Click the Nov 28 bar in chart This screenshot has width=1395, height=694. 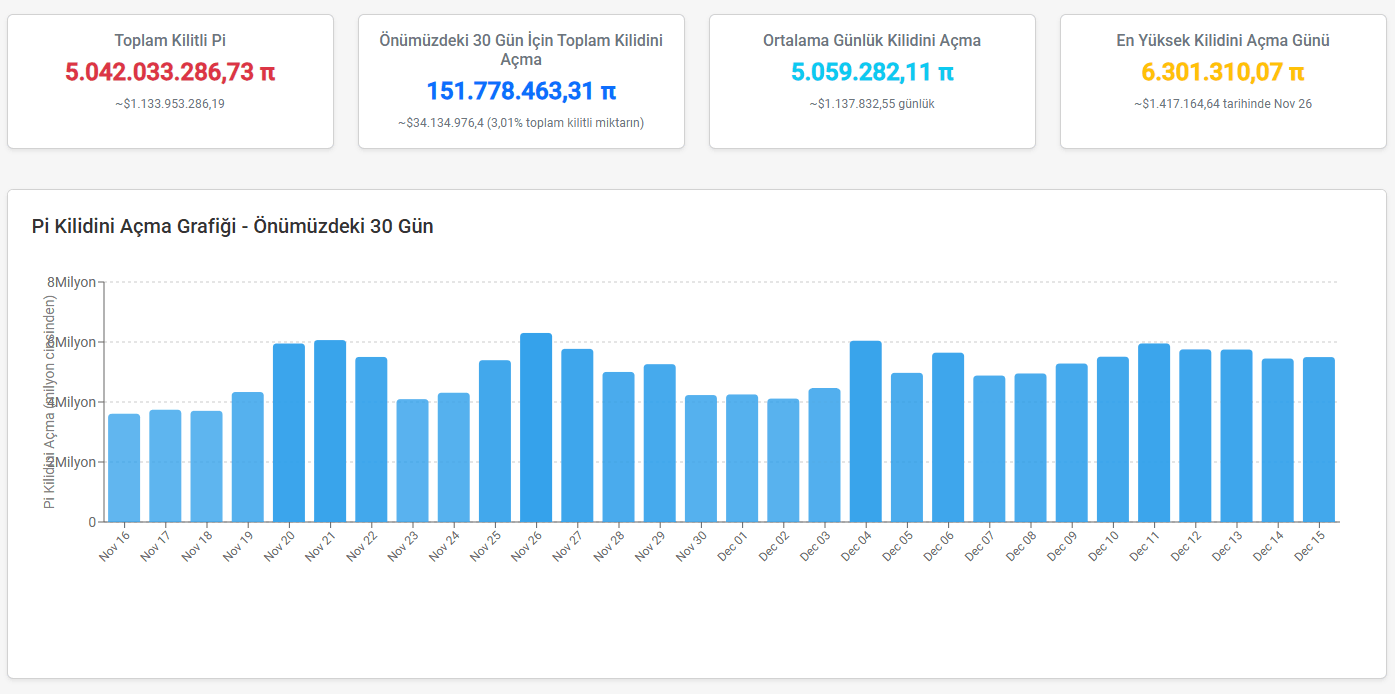[618, 447]
